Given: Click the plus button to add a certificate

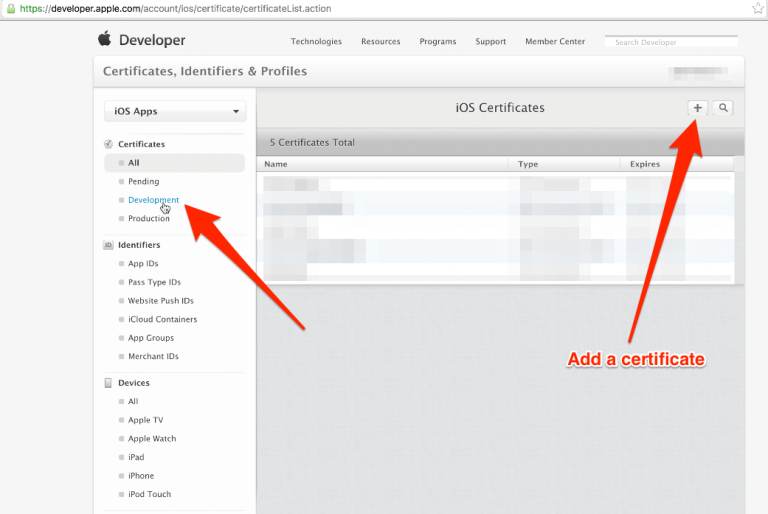Looking at the screenshot, I should (697, 108).
